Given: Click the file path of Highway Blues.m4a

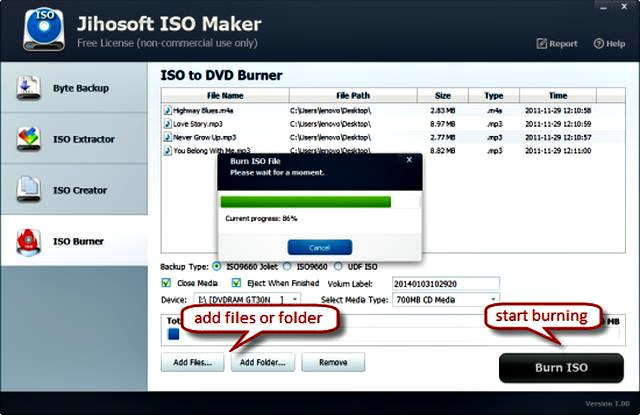Looking at the screenshot, I should pos(330,110).
